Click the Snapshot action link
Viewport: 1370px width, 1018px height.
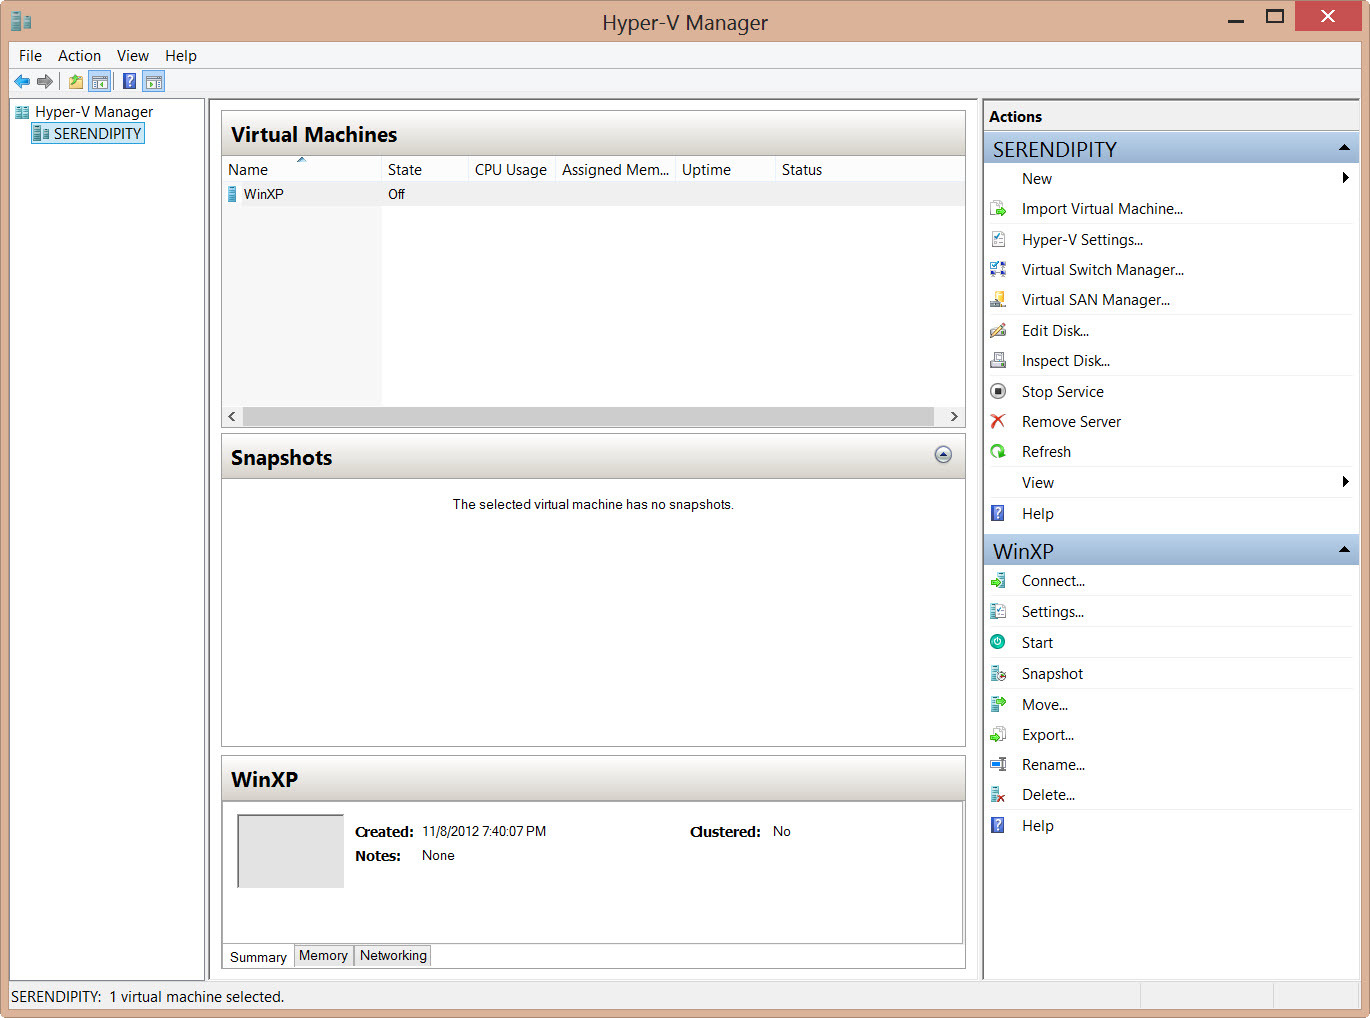1052,674
